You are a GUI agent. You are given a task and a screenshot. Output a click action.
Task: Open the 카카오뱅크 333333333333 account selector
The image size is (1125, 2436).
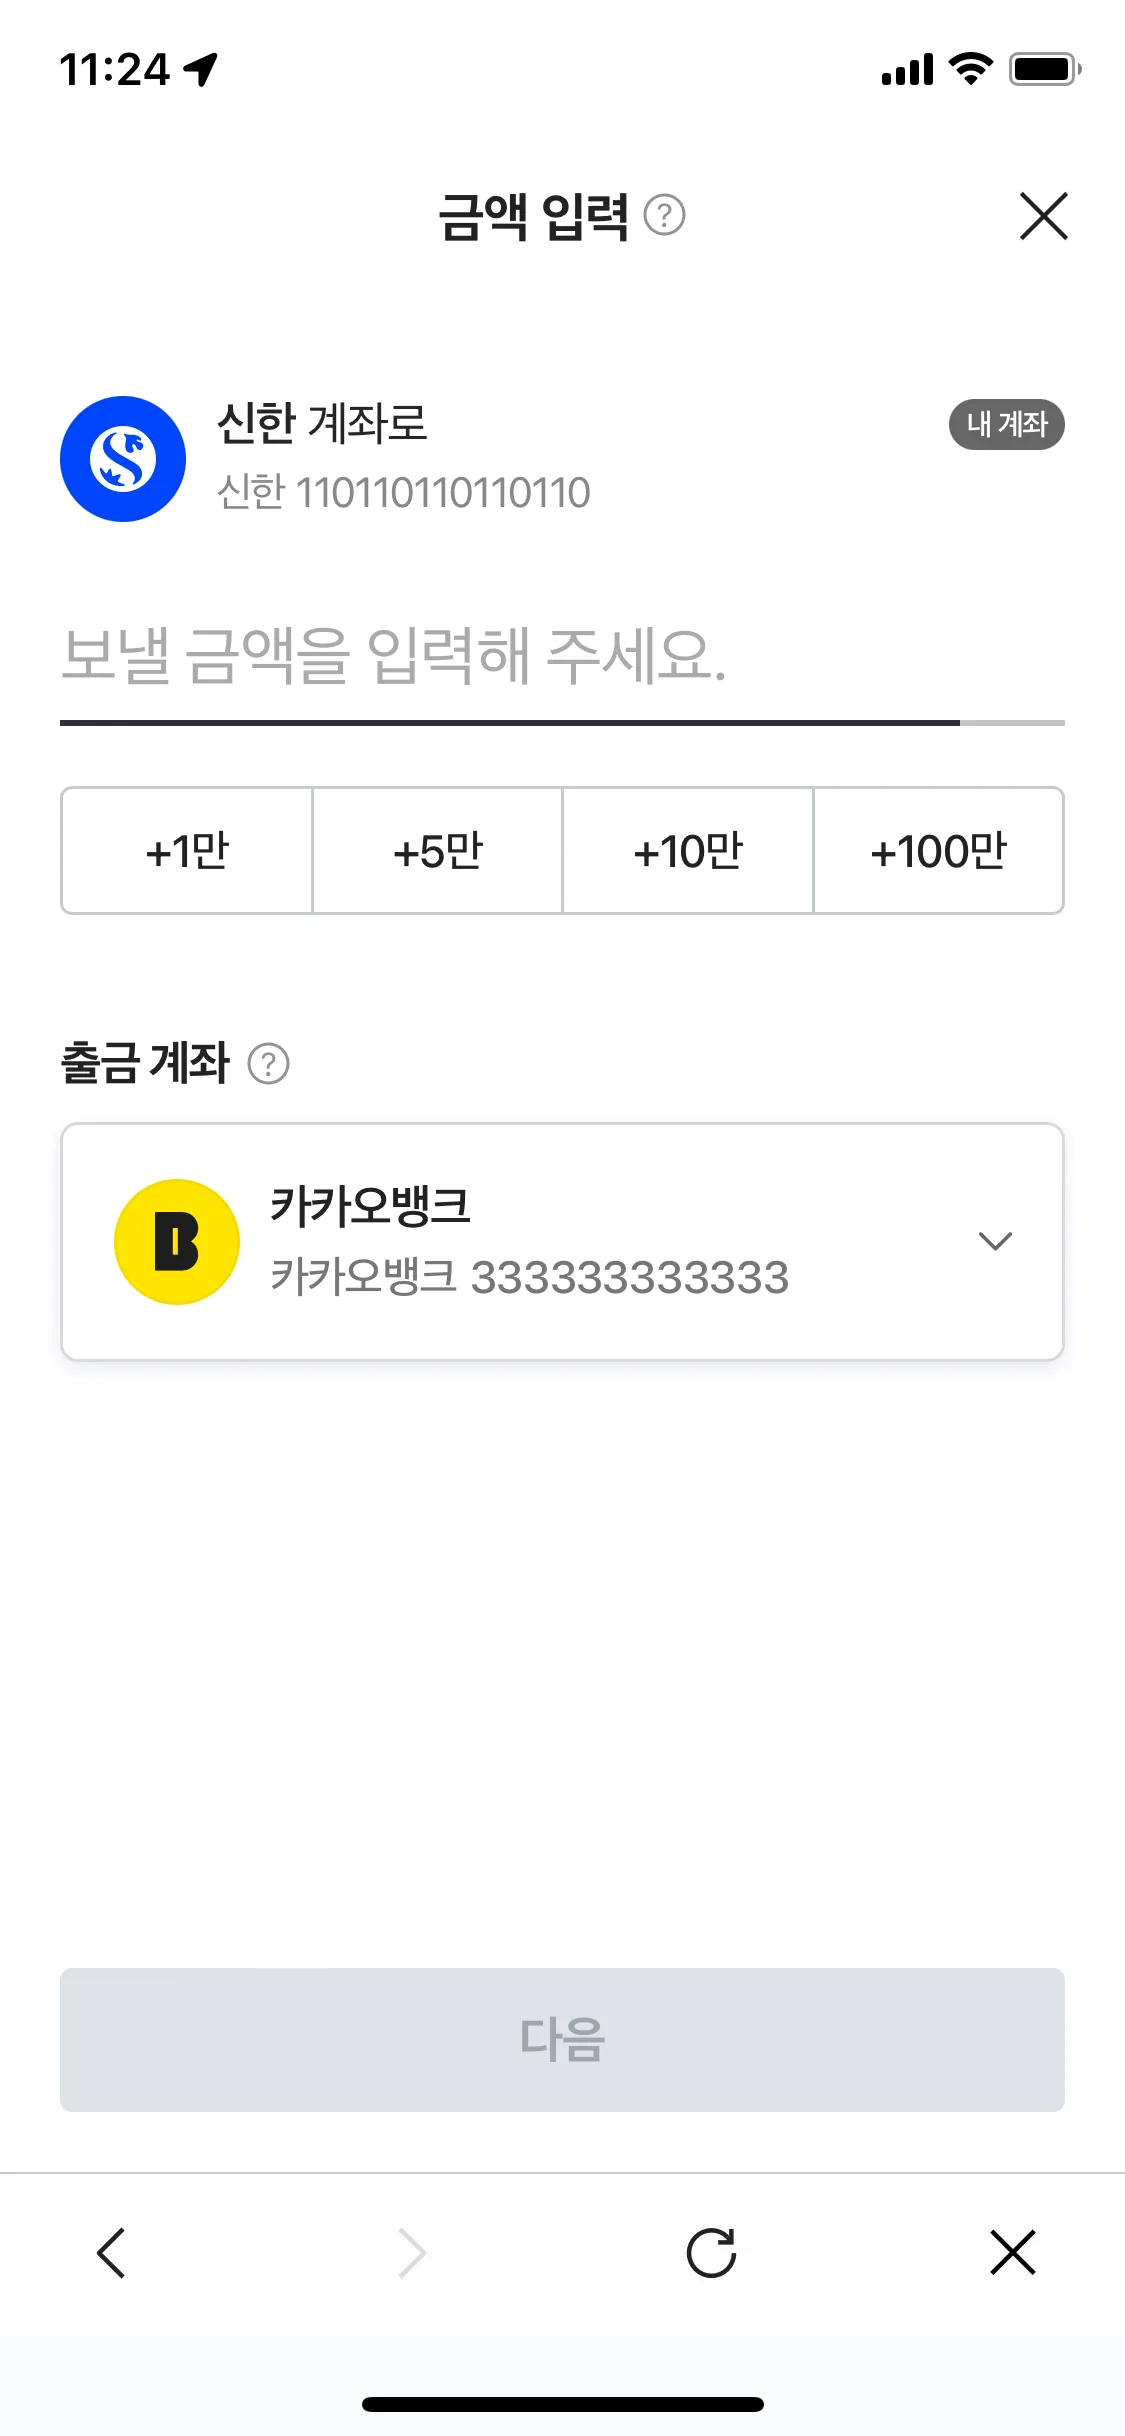coord(562,1242)
